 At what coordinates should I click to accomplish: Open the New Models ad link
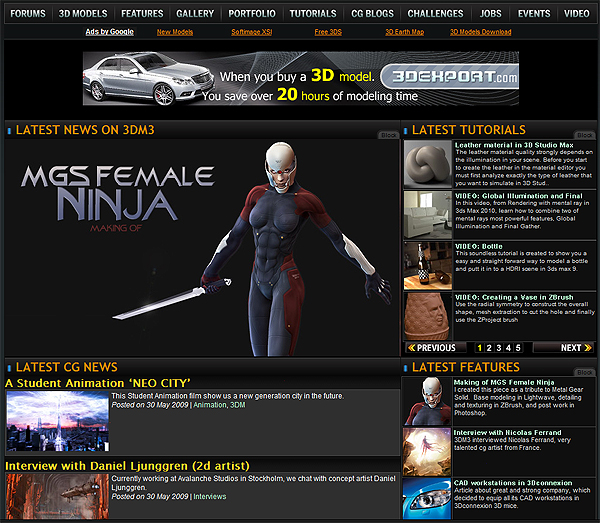point(174,32)
